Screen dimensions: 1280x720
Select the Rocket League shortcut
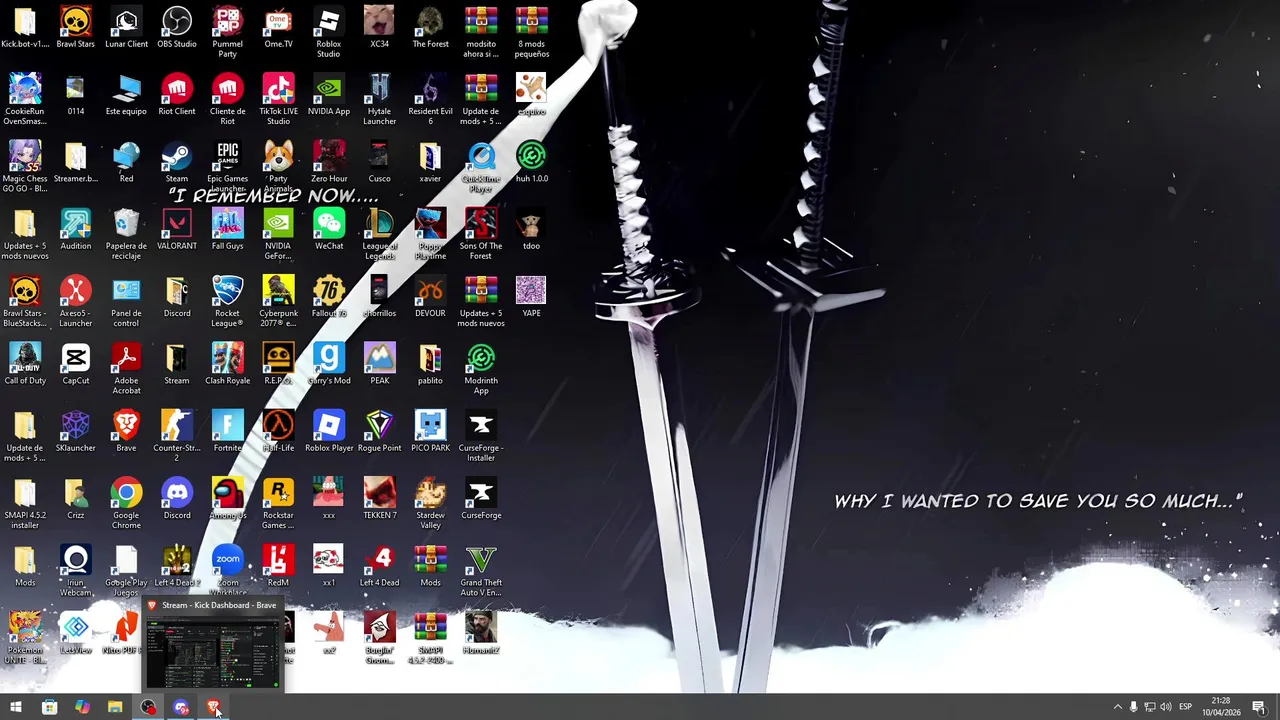pyautogui.click(x=227, y=300)
